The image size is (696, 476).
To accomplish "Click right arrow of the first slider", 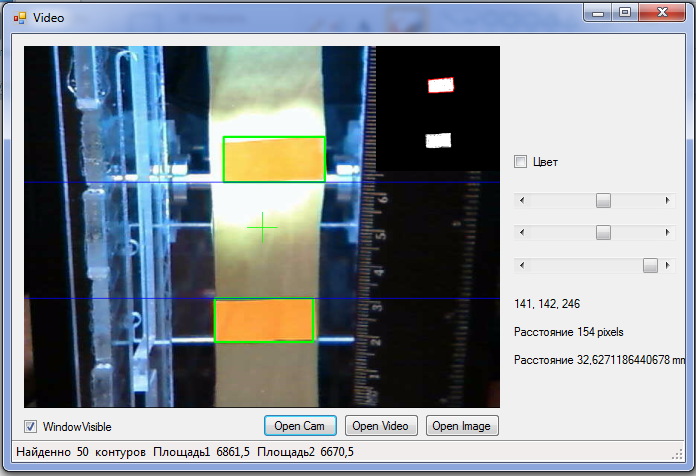I will coord(668,201).
